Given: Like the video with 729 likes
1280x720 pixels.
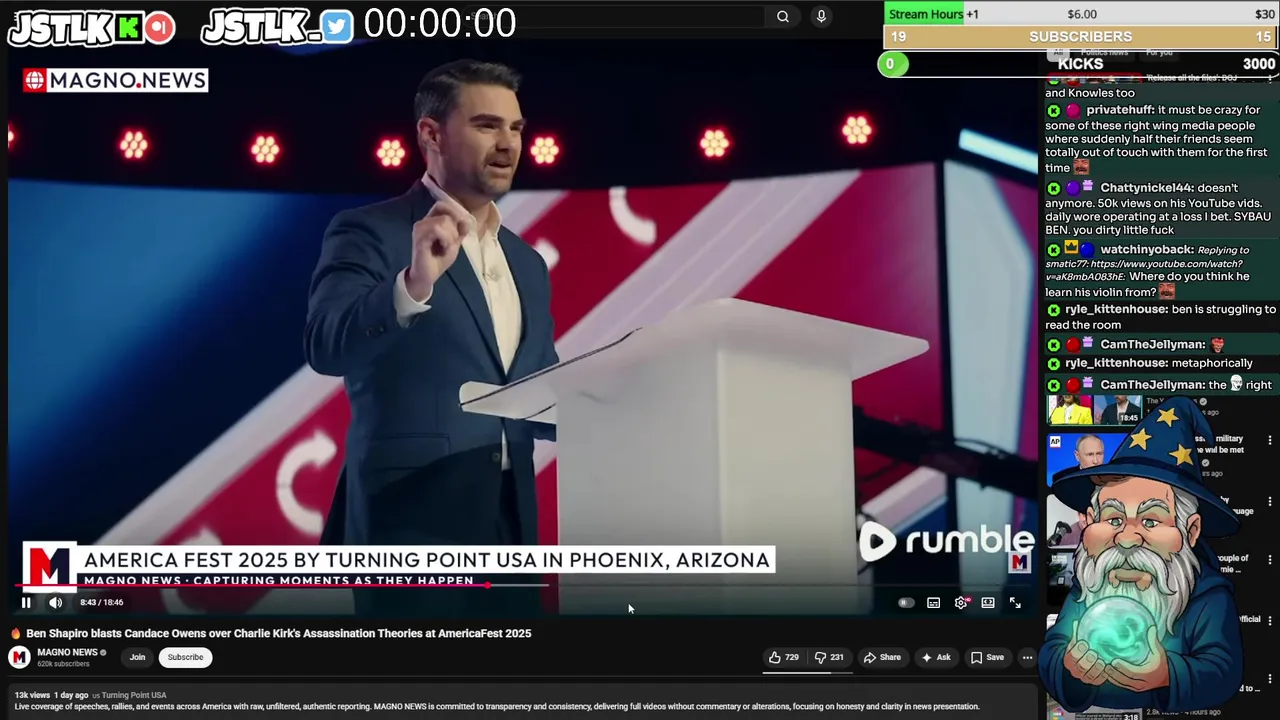Looking at the screenshot, I should [784, 657].
